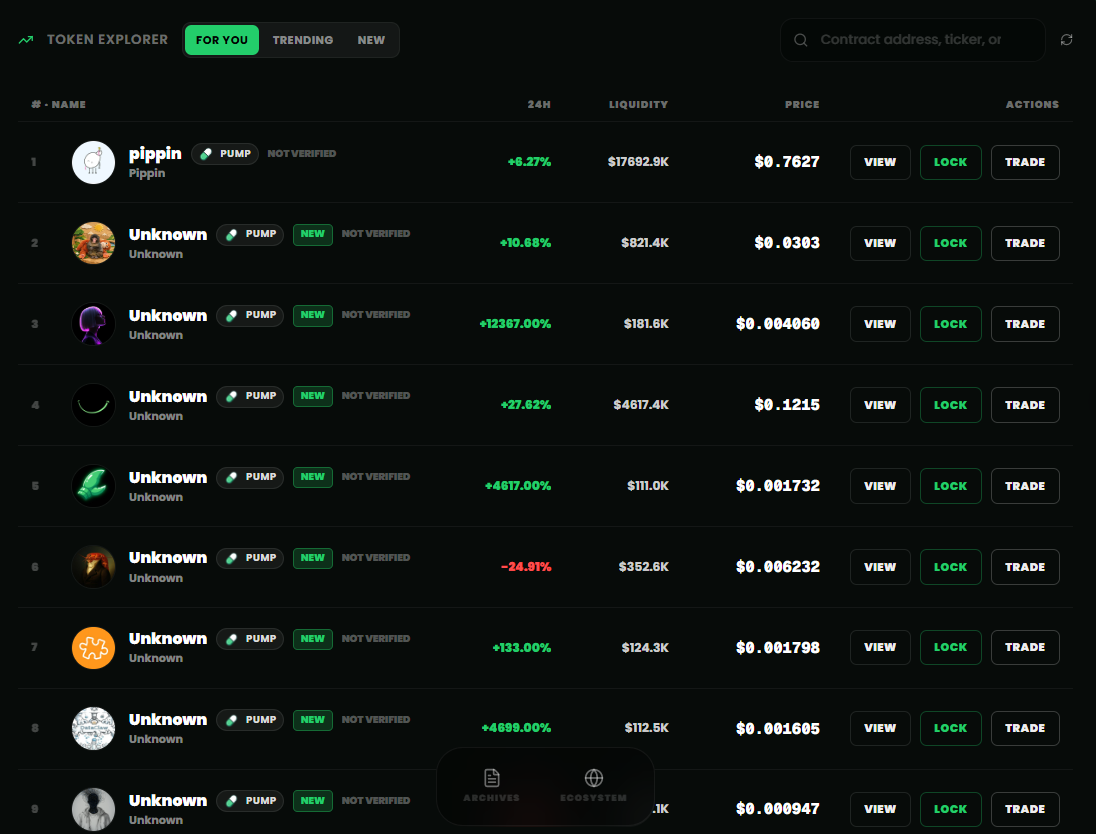This screenshot has width=1096, height=834.
Task: Select the For You tab
Action: [x=222, y=40]
